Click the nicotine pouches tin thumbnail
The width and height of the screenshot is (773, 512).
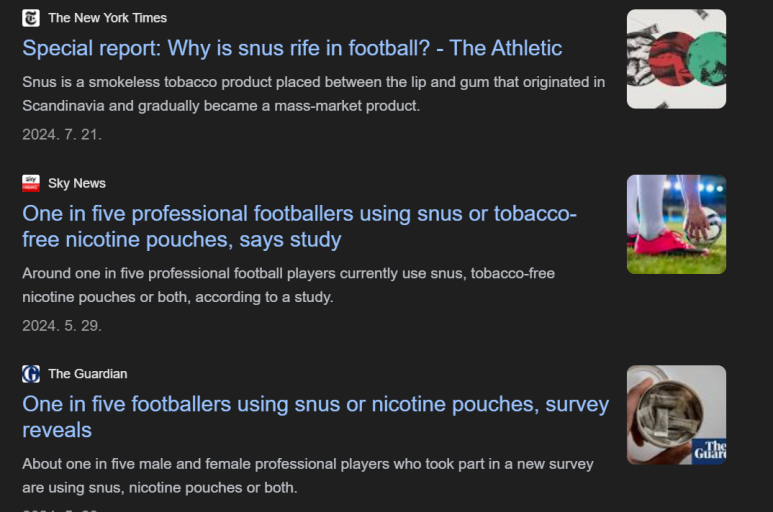click(676, 415)
